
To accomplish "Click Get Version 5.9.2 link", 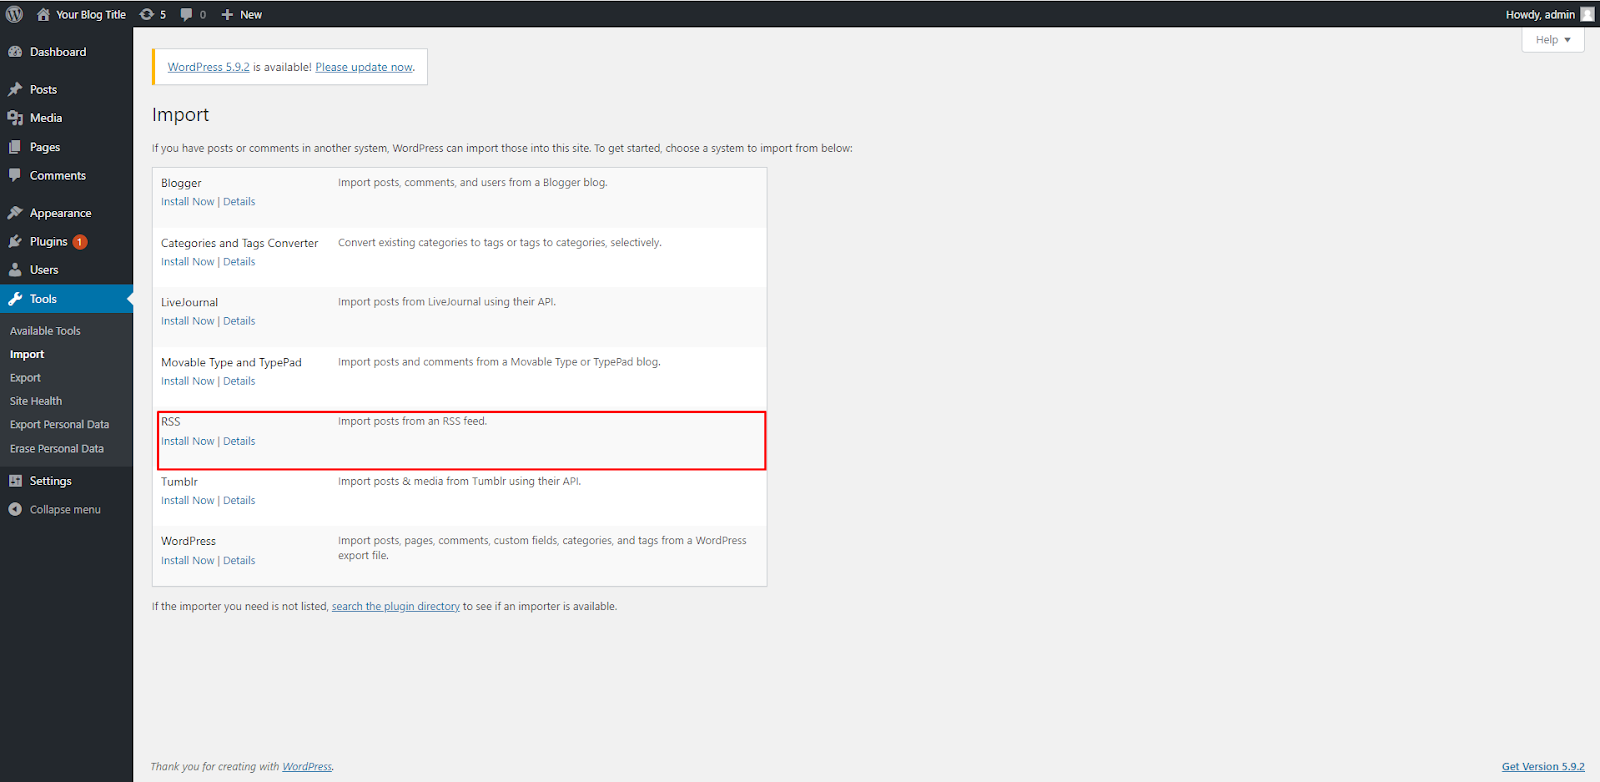I will pyautogui.click(x=1543, y=767).
